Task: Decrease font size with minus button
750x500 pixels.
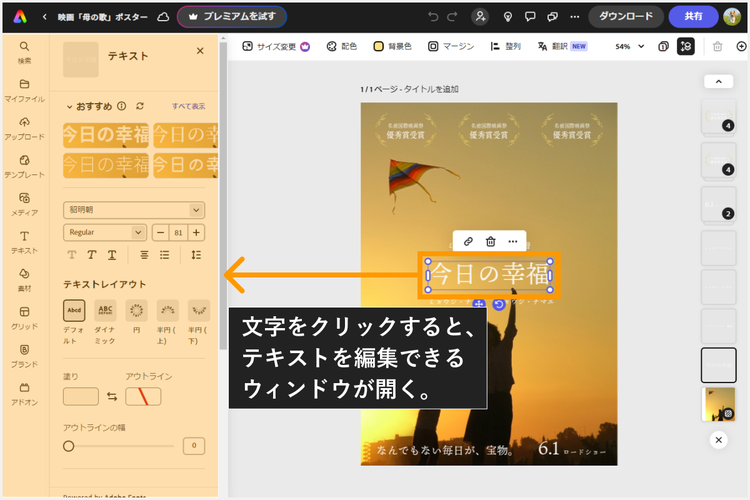Action: (x=161, y=233)
